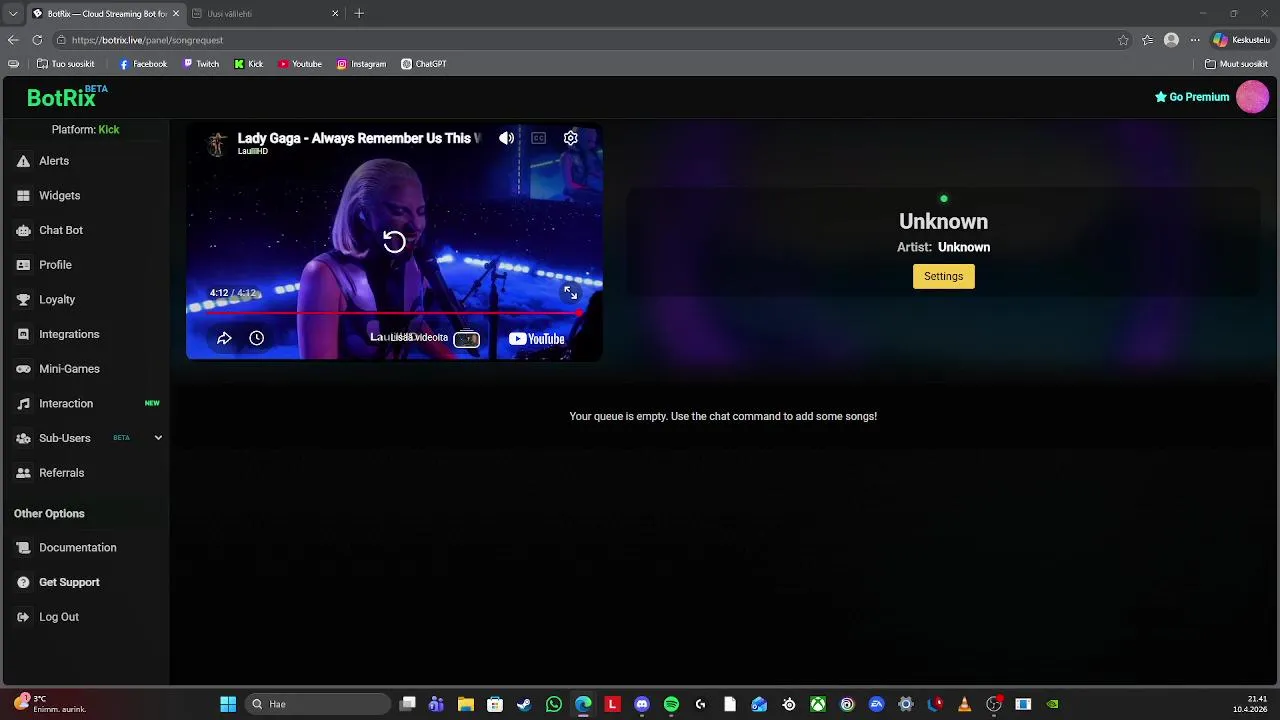Switch to the Uusi välilehti browser tab
Image resolution: width=1280 pixels, height=720 pixels.
(265, 14)
